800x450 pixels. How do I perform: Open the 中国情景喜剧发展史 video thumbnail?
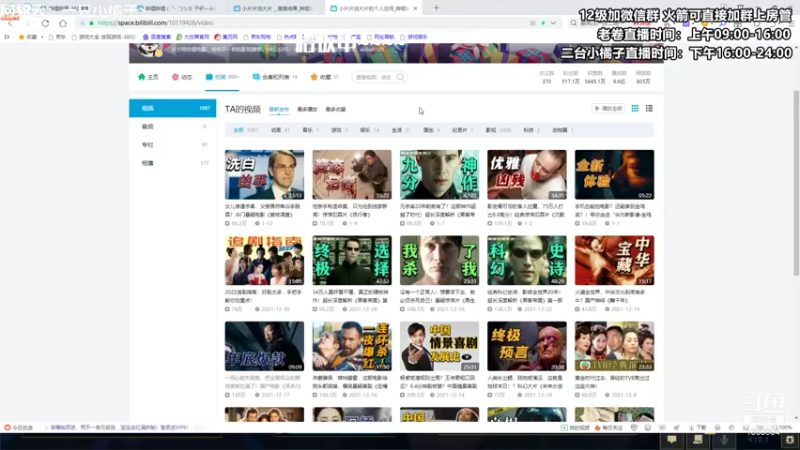[439, 346]
